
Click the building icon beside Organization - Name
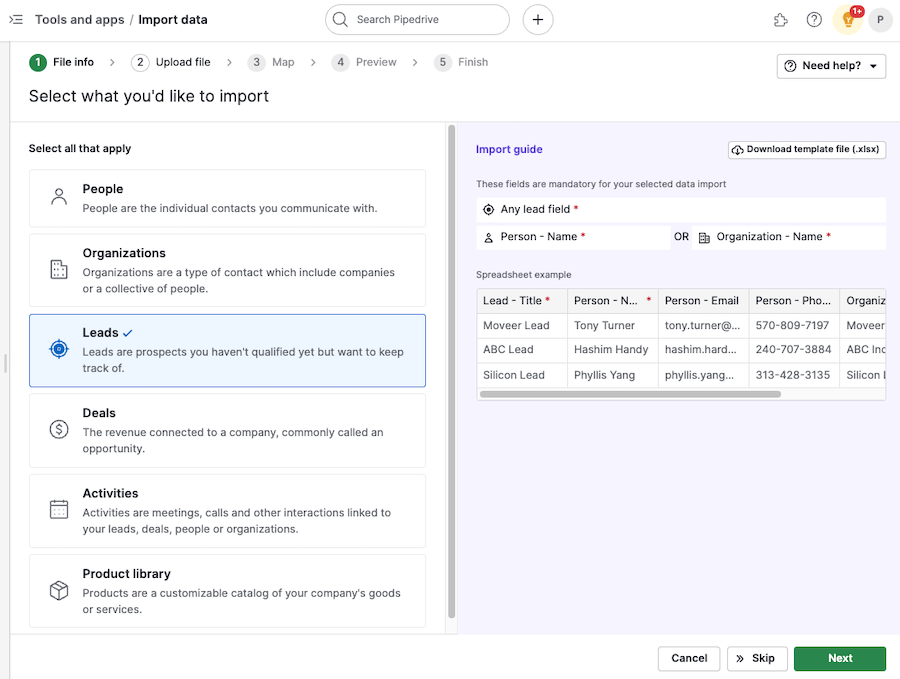tap(704, 237)
